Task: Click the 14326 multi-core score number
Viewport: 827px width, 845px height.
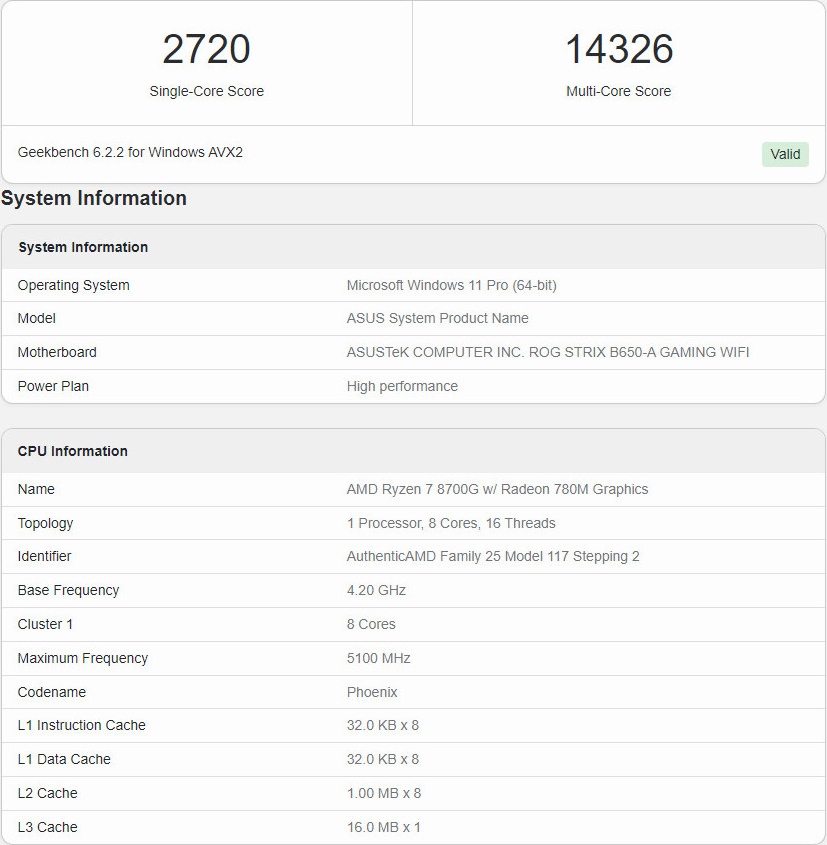Action: click(x=619, y=49)
